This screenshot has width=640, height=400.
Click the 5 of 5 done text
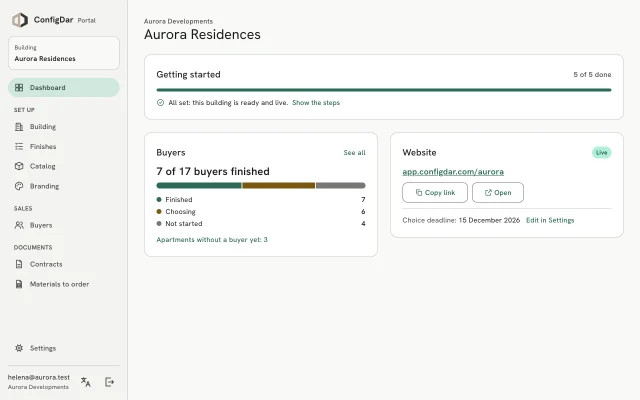pyautogui.click(x=592, y=75)
